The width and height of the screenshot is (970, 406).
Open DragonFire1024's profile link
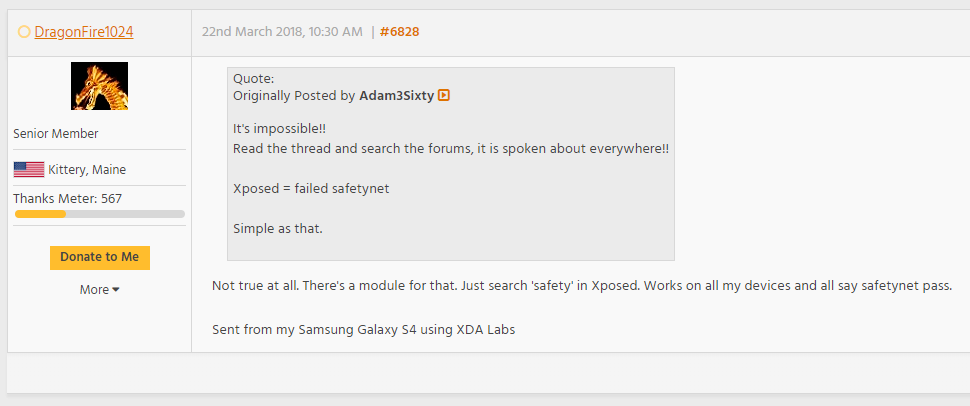tap(84, 32)
